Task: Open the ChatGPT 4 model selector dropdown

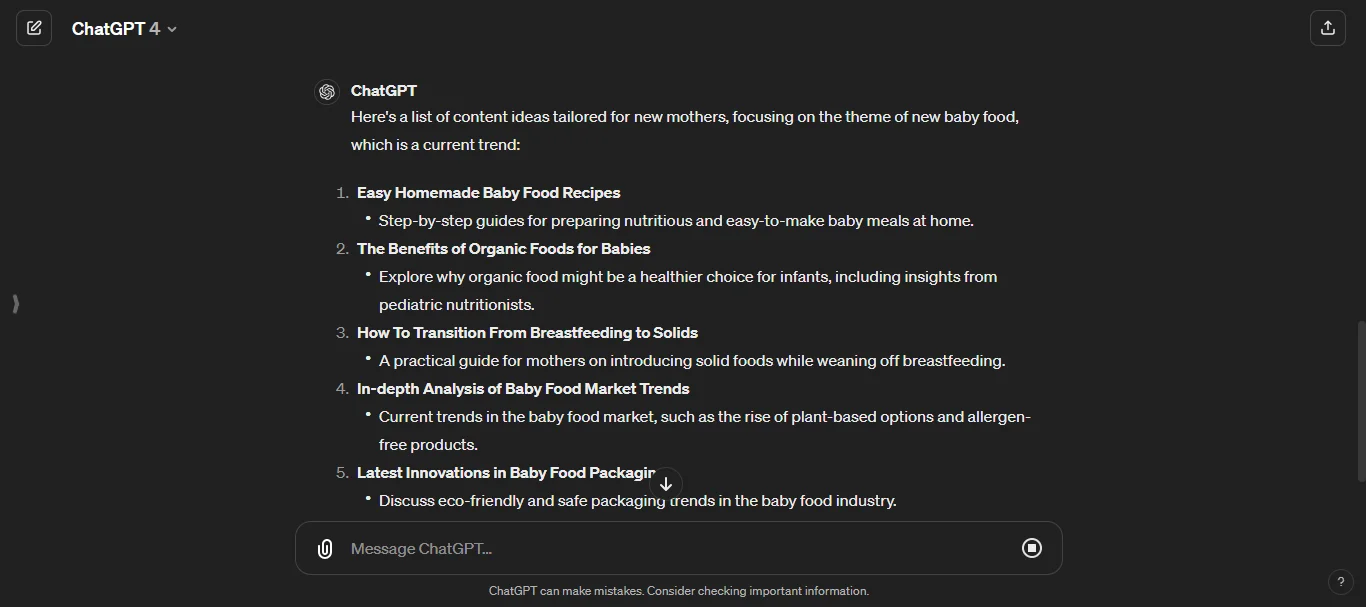Action: tap(125, 28)
